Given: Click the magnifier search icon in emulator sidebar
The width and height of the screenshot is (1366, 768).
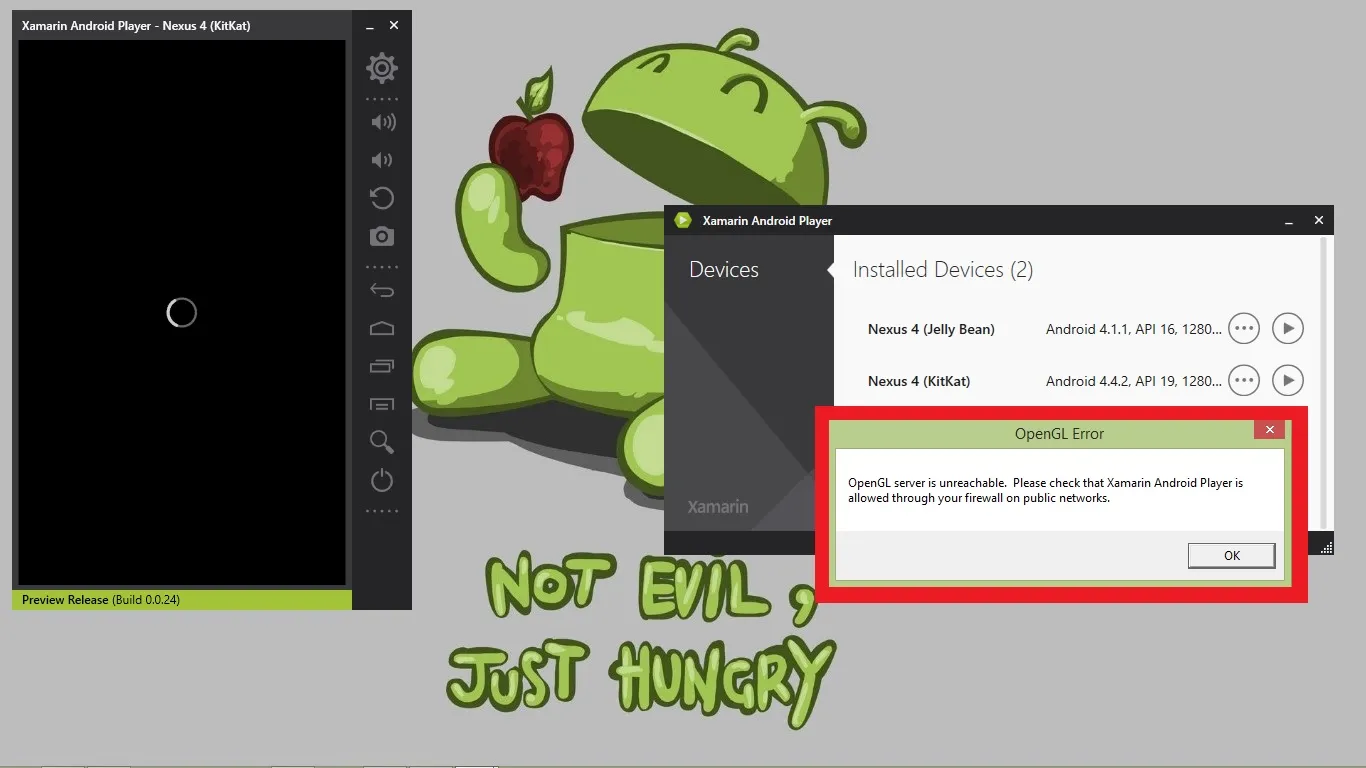Looking at the screenshot, I should pos(382,442).
